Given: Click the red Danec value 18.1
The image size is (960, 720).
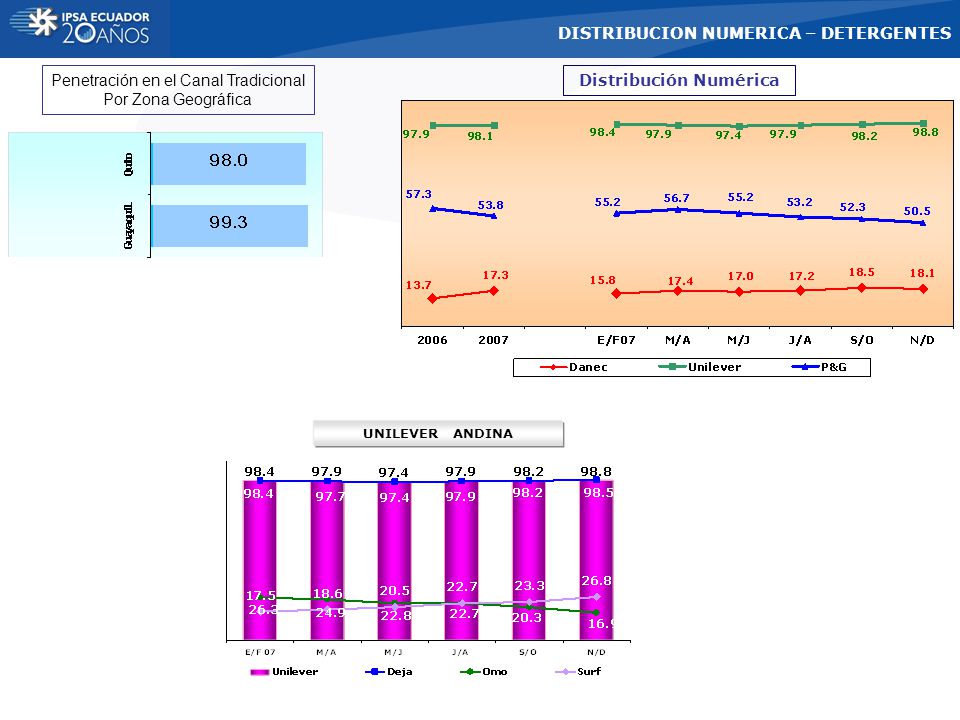Looking at the screenshot, I should tap(922, 273).
